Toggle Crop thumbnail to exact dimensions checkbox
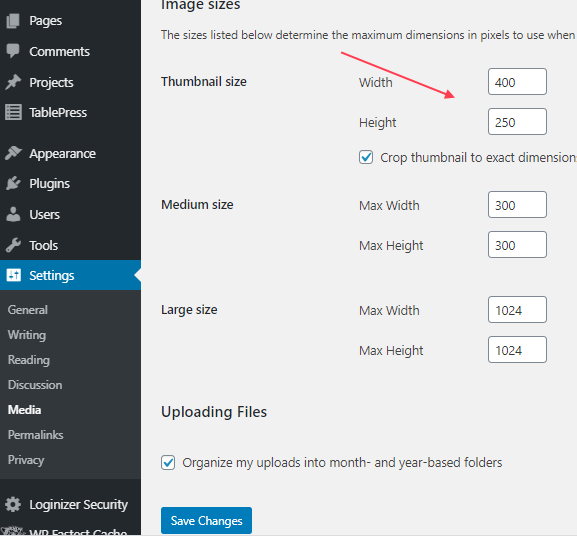 [x=366, y=157]
